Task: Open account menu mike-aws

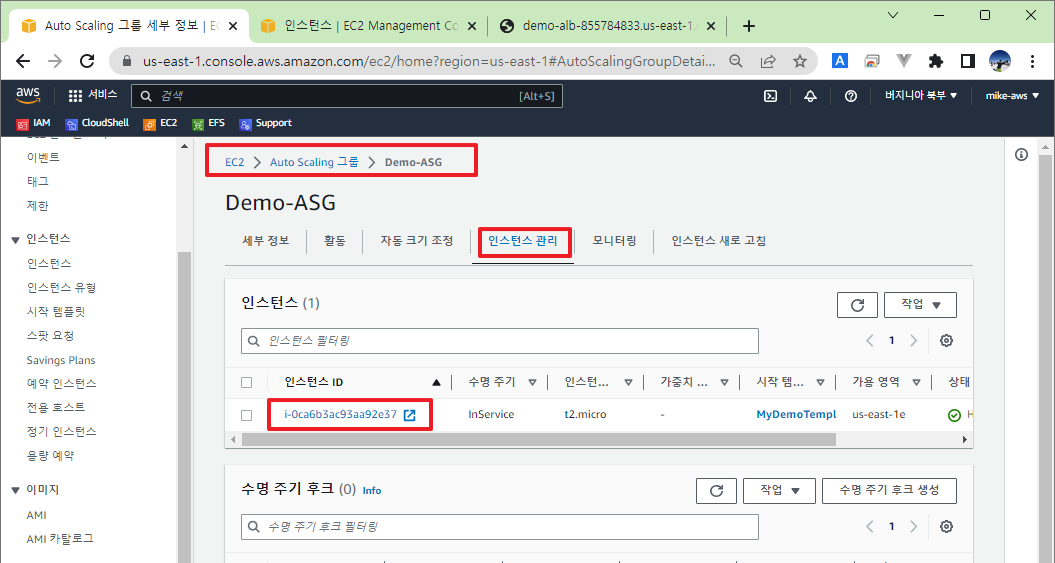Action: pyautogui.click(x=1012, y=96)
